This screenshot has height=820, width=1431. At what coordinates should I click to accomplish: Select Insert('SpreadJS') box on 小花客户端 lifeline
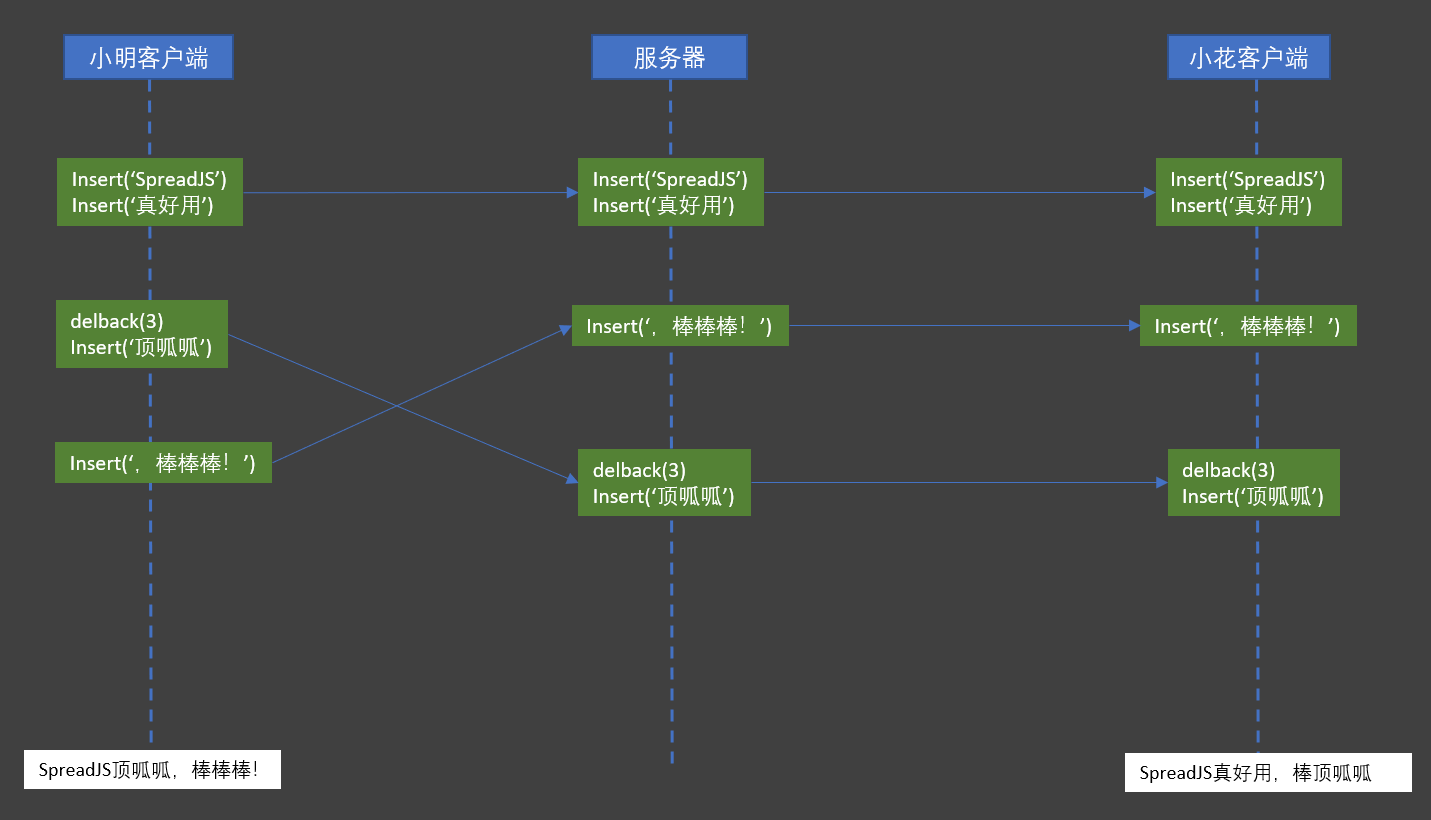click(1249, 192)
